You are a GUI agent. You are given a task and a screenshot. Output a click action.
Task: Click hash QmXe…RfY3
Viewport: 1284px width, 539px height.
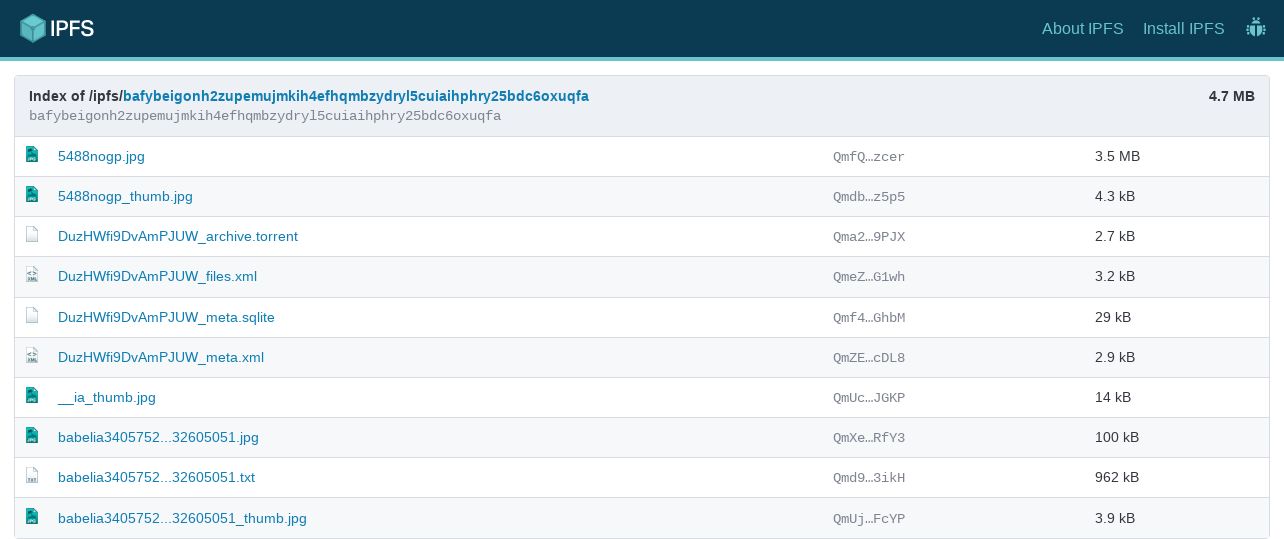click(869, 437)
